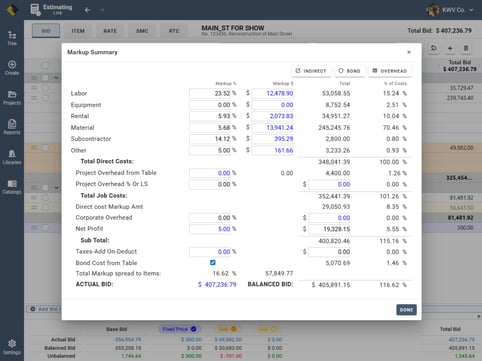Click the DONE button
The width and height of the screenshot is (482, 361).
406,310
